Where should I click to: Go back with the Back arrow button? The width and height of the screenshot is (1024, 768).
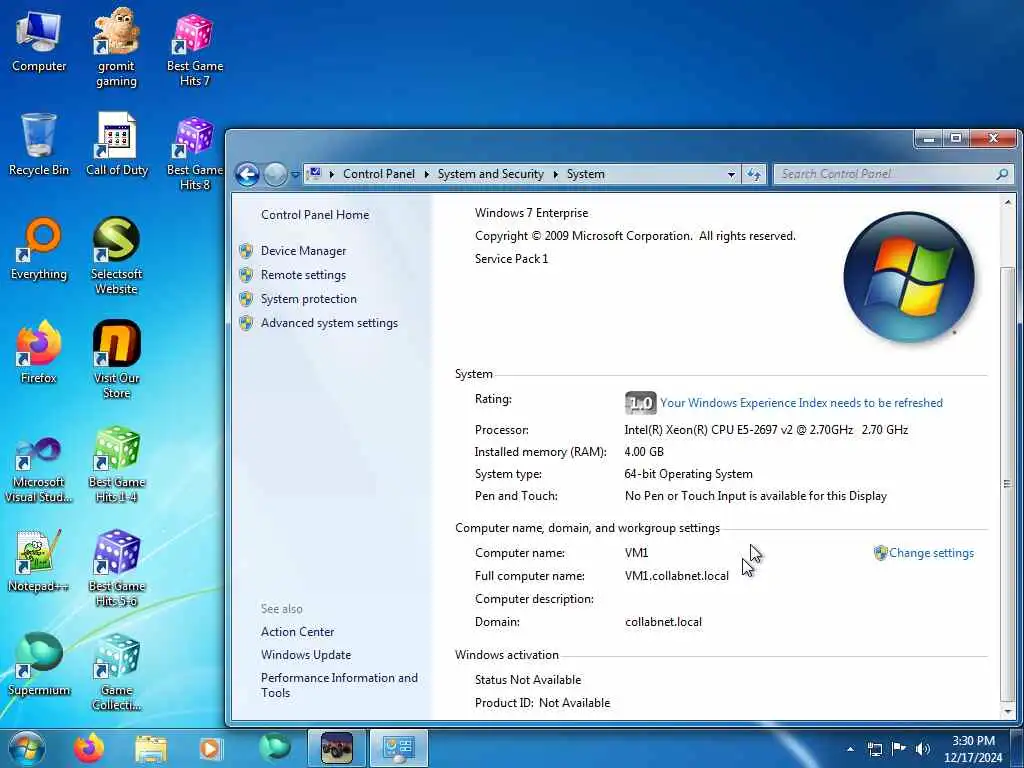[x=248, y=174]
